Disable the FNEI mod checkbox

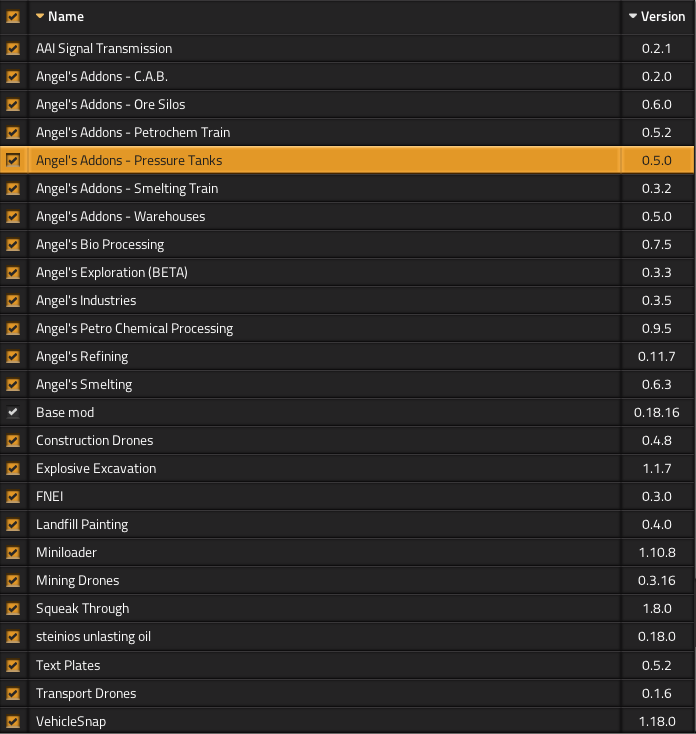coord(13,496)
